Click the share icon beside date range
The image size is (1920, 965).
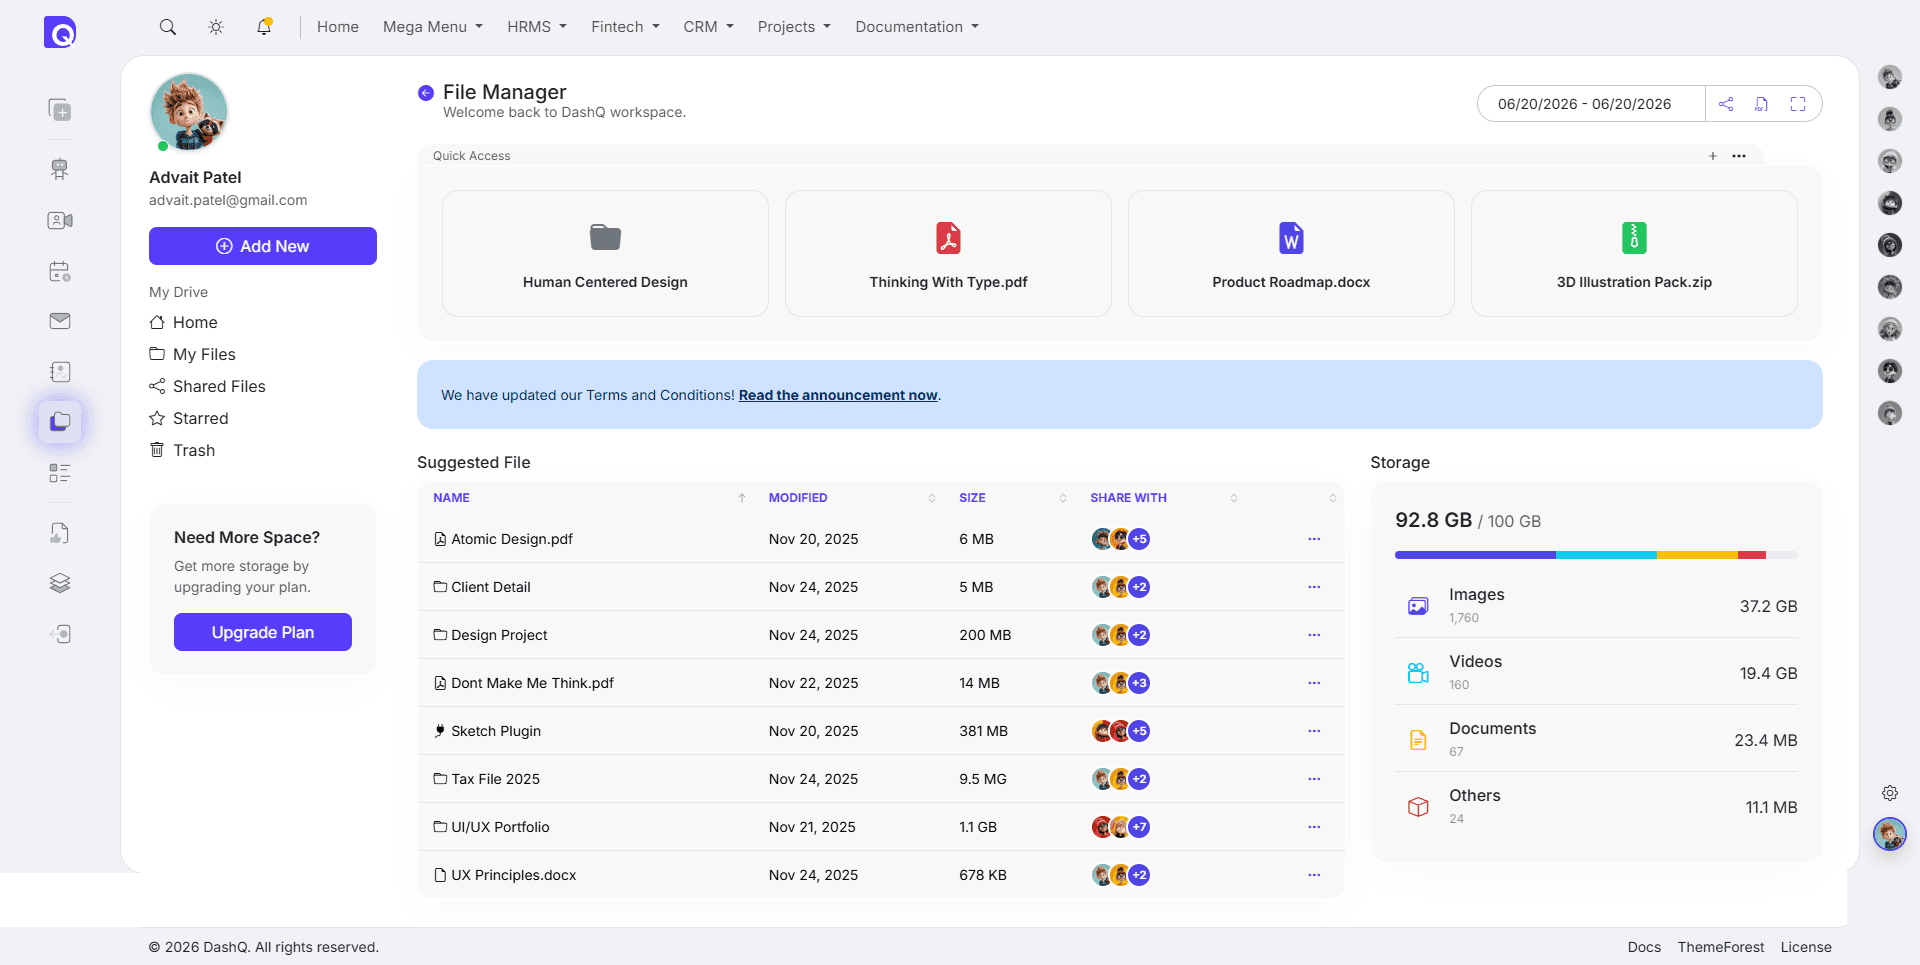click(1726, 104)
